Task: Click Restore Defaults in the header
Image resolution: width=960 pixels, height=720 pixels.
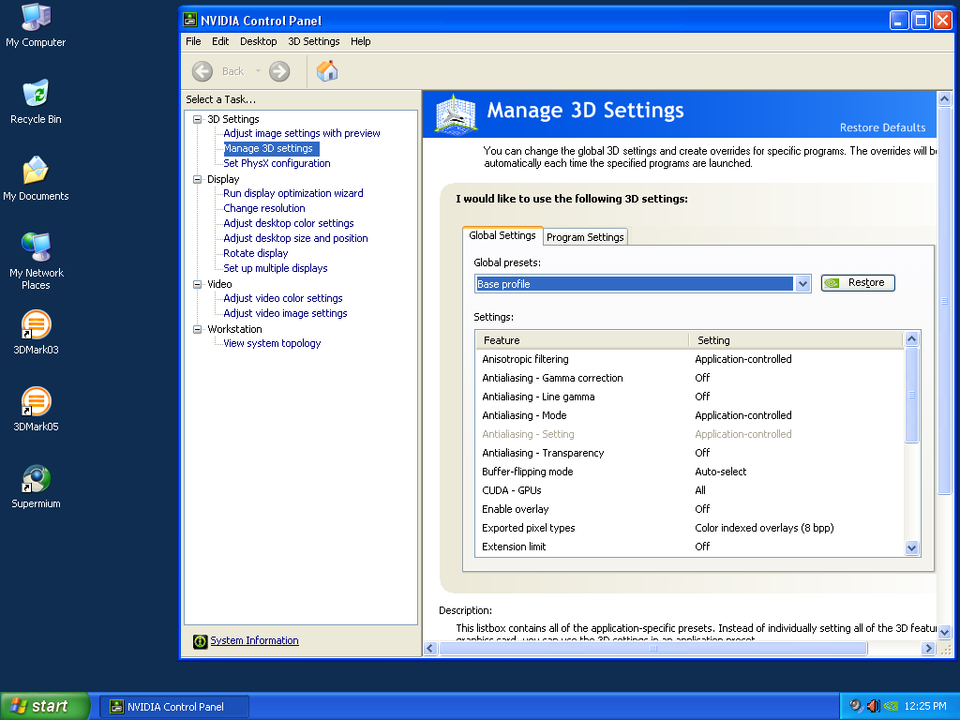Action: tap(882, 128)
